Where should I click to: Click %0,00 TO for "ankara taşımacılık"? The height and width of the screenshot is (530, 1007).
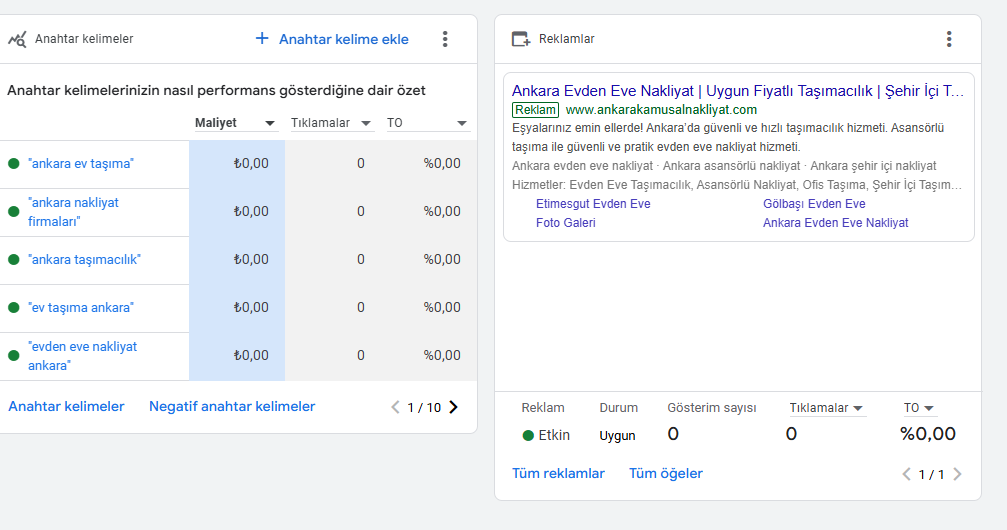tap(442, 260)
